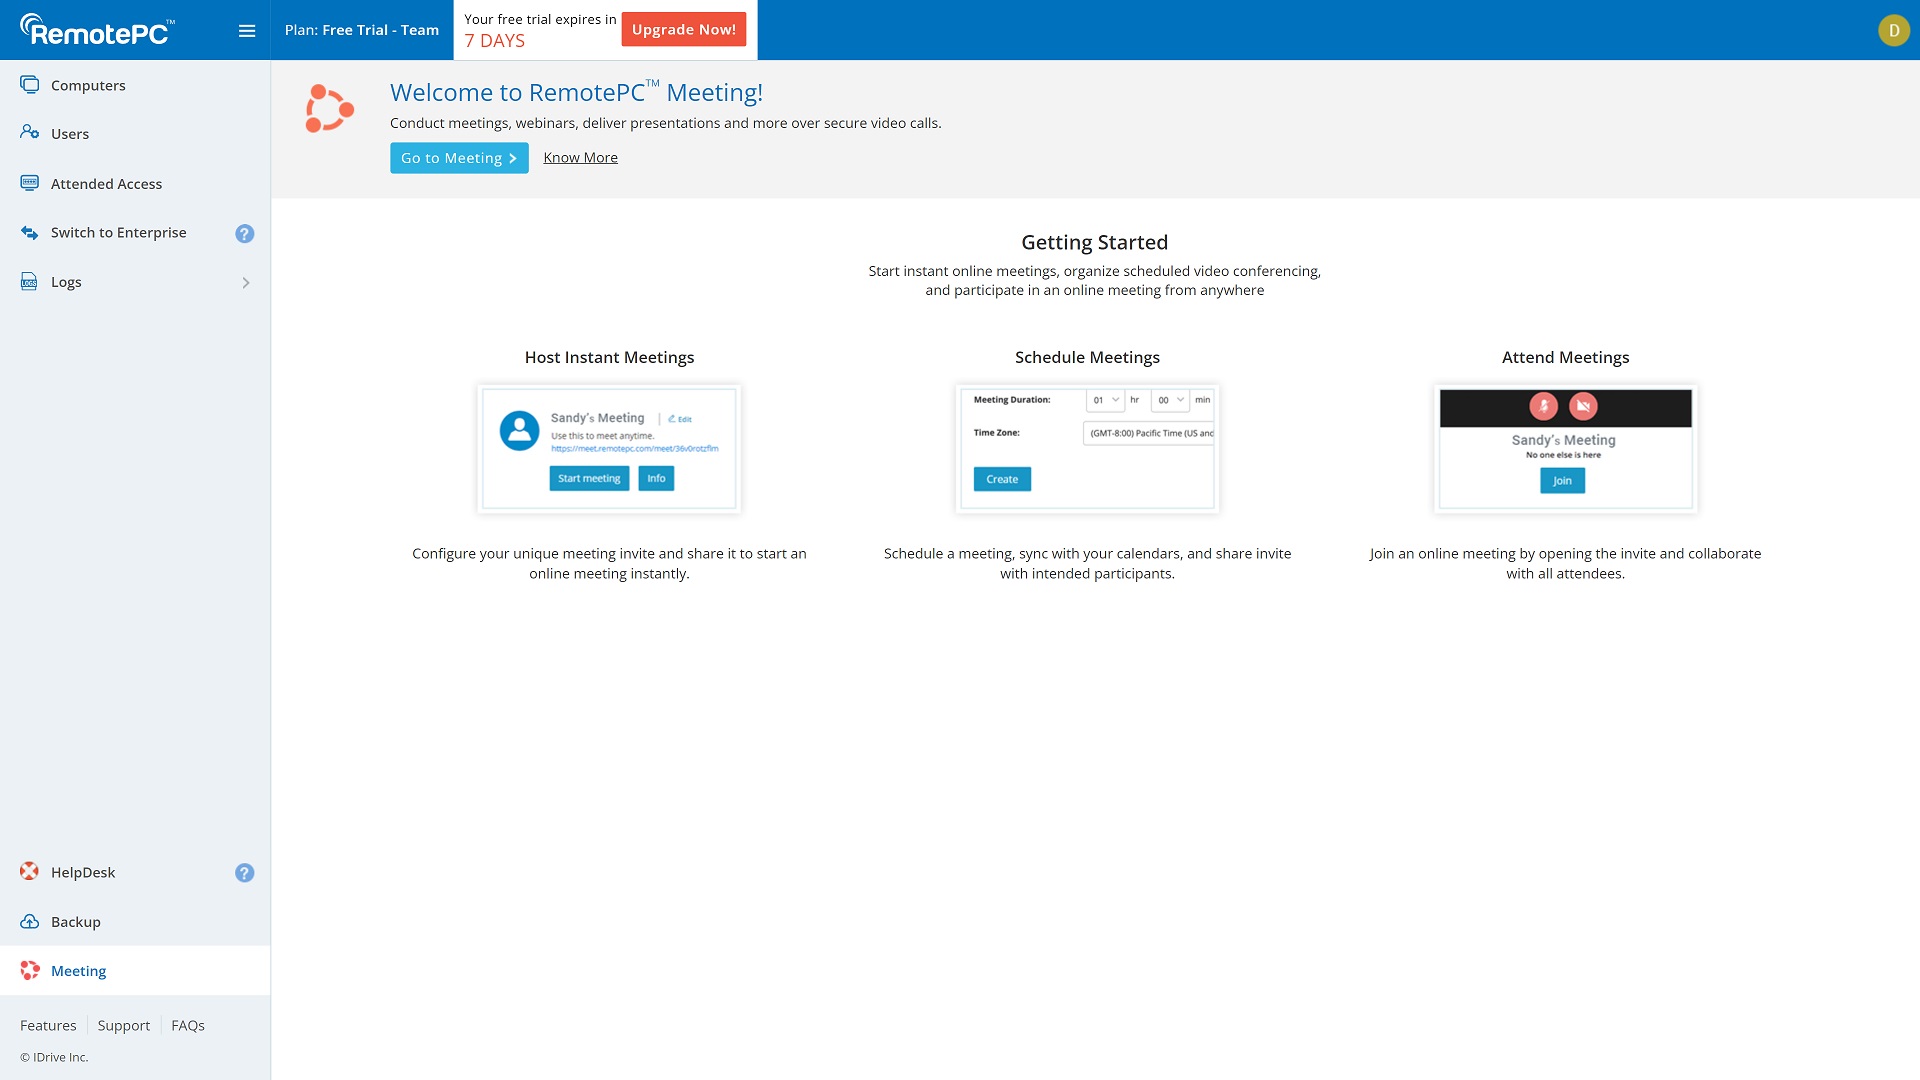Viewport: 1920px width, 1080px height.
Task: Open Computers section
Action: [135, 85]
